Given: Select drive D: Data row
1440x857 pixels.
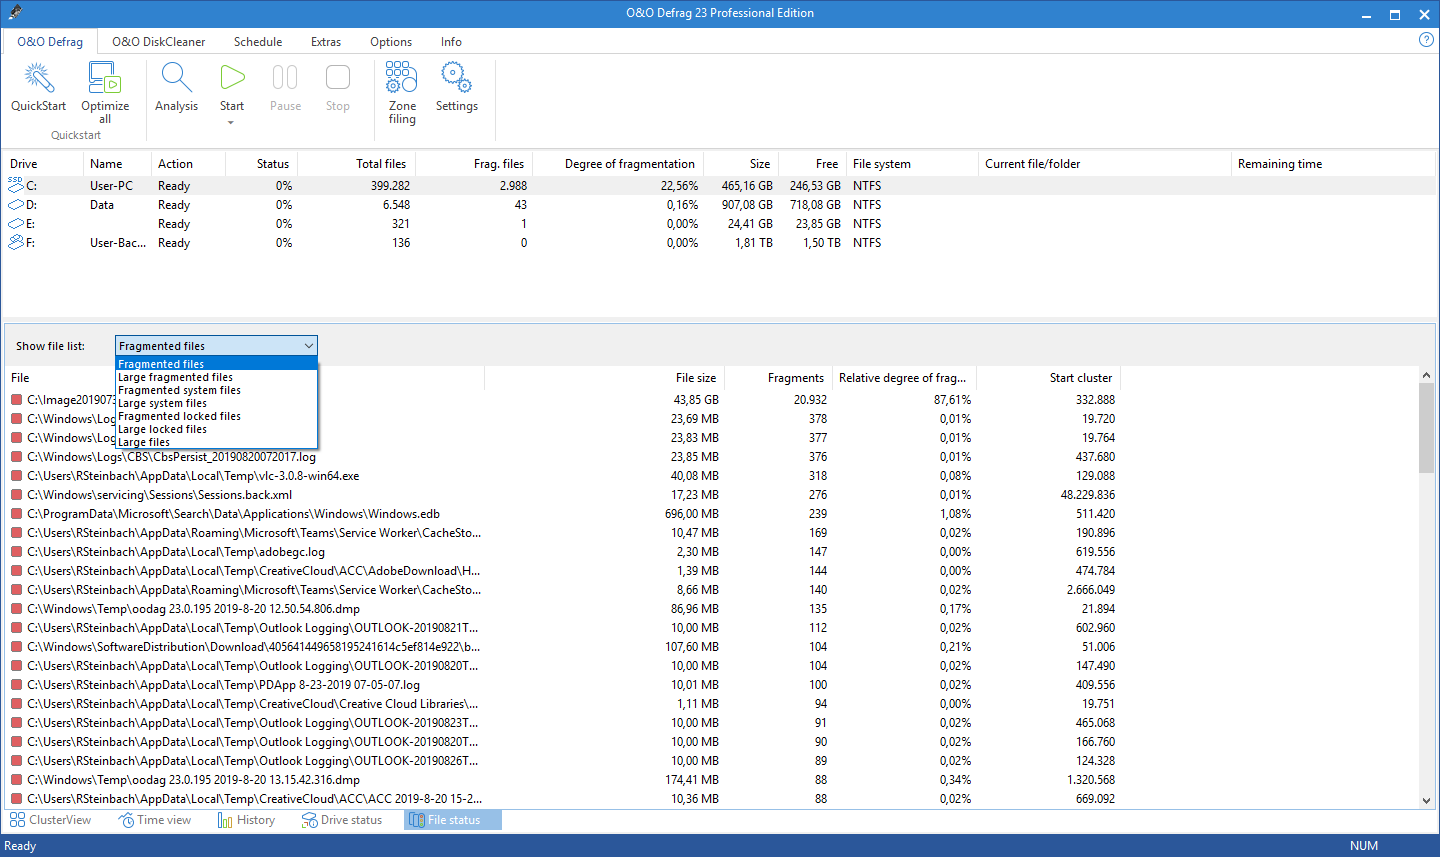Looking at the screenshot, I should [x=100, y=205].
